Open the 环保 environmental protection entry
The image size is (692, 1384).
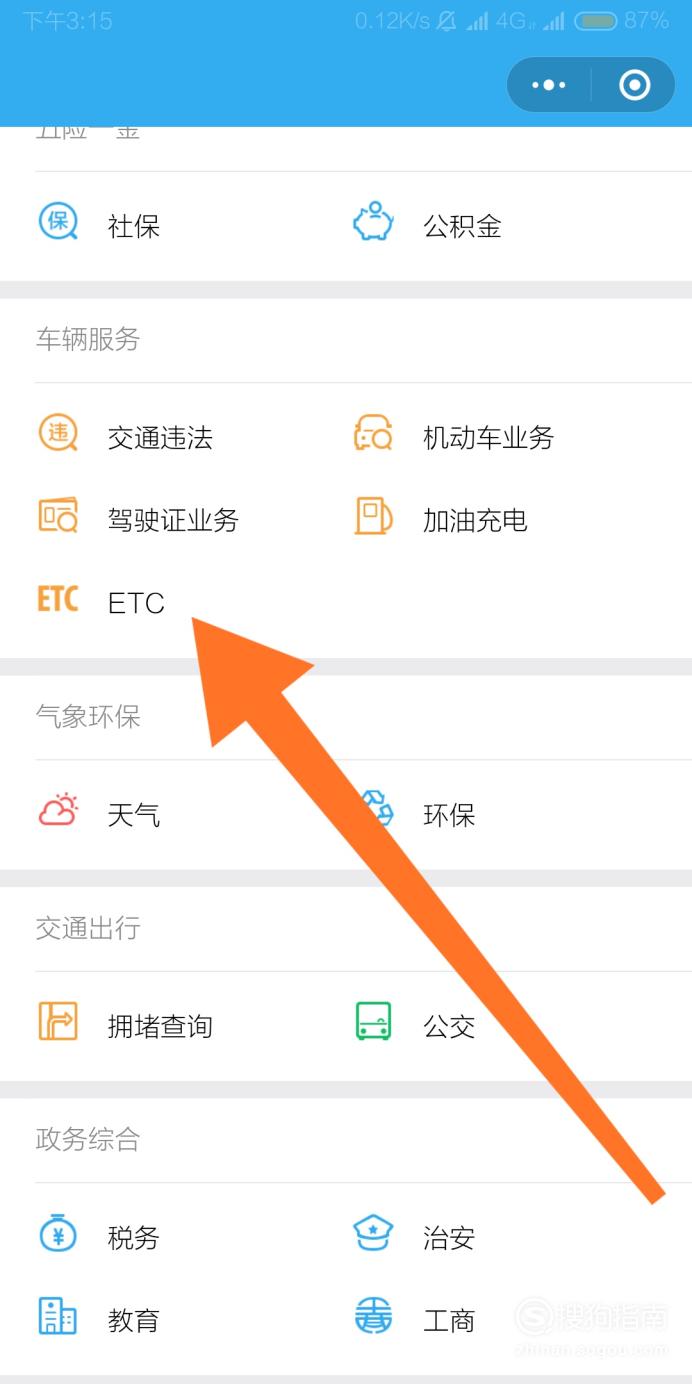pyautogui.click(x=414, y=814)
